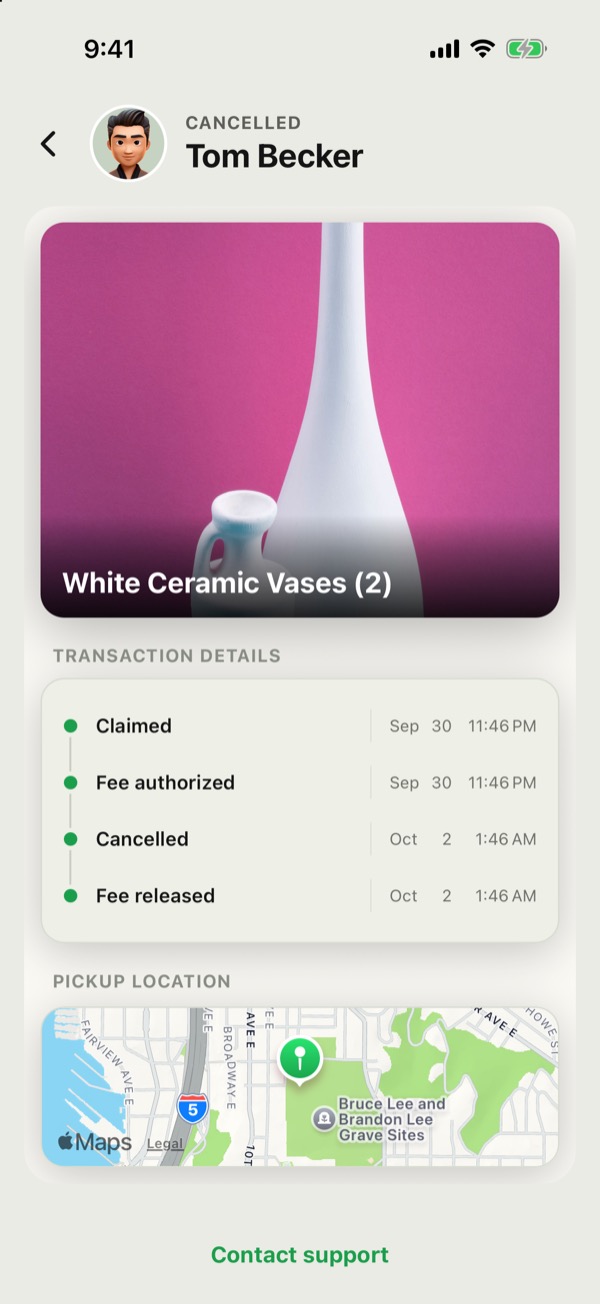This screenshot has height=1304, width=600.
Task: Tap the 9:41 status bar clock
Action: (109, 49)
